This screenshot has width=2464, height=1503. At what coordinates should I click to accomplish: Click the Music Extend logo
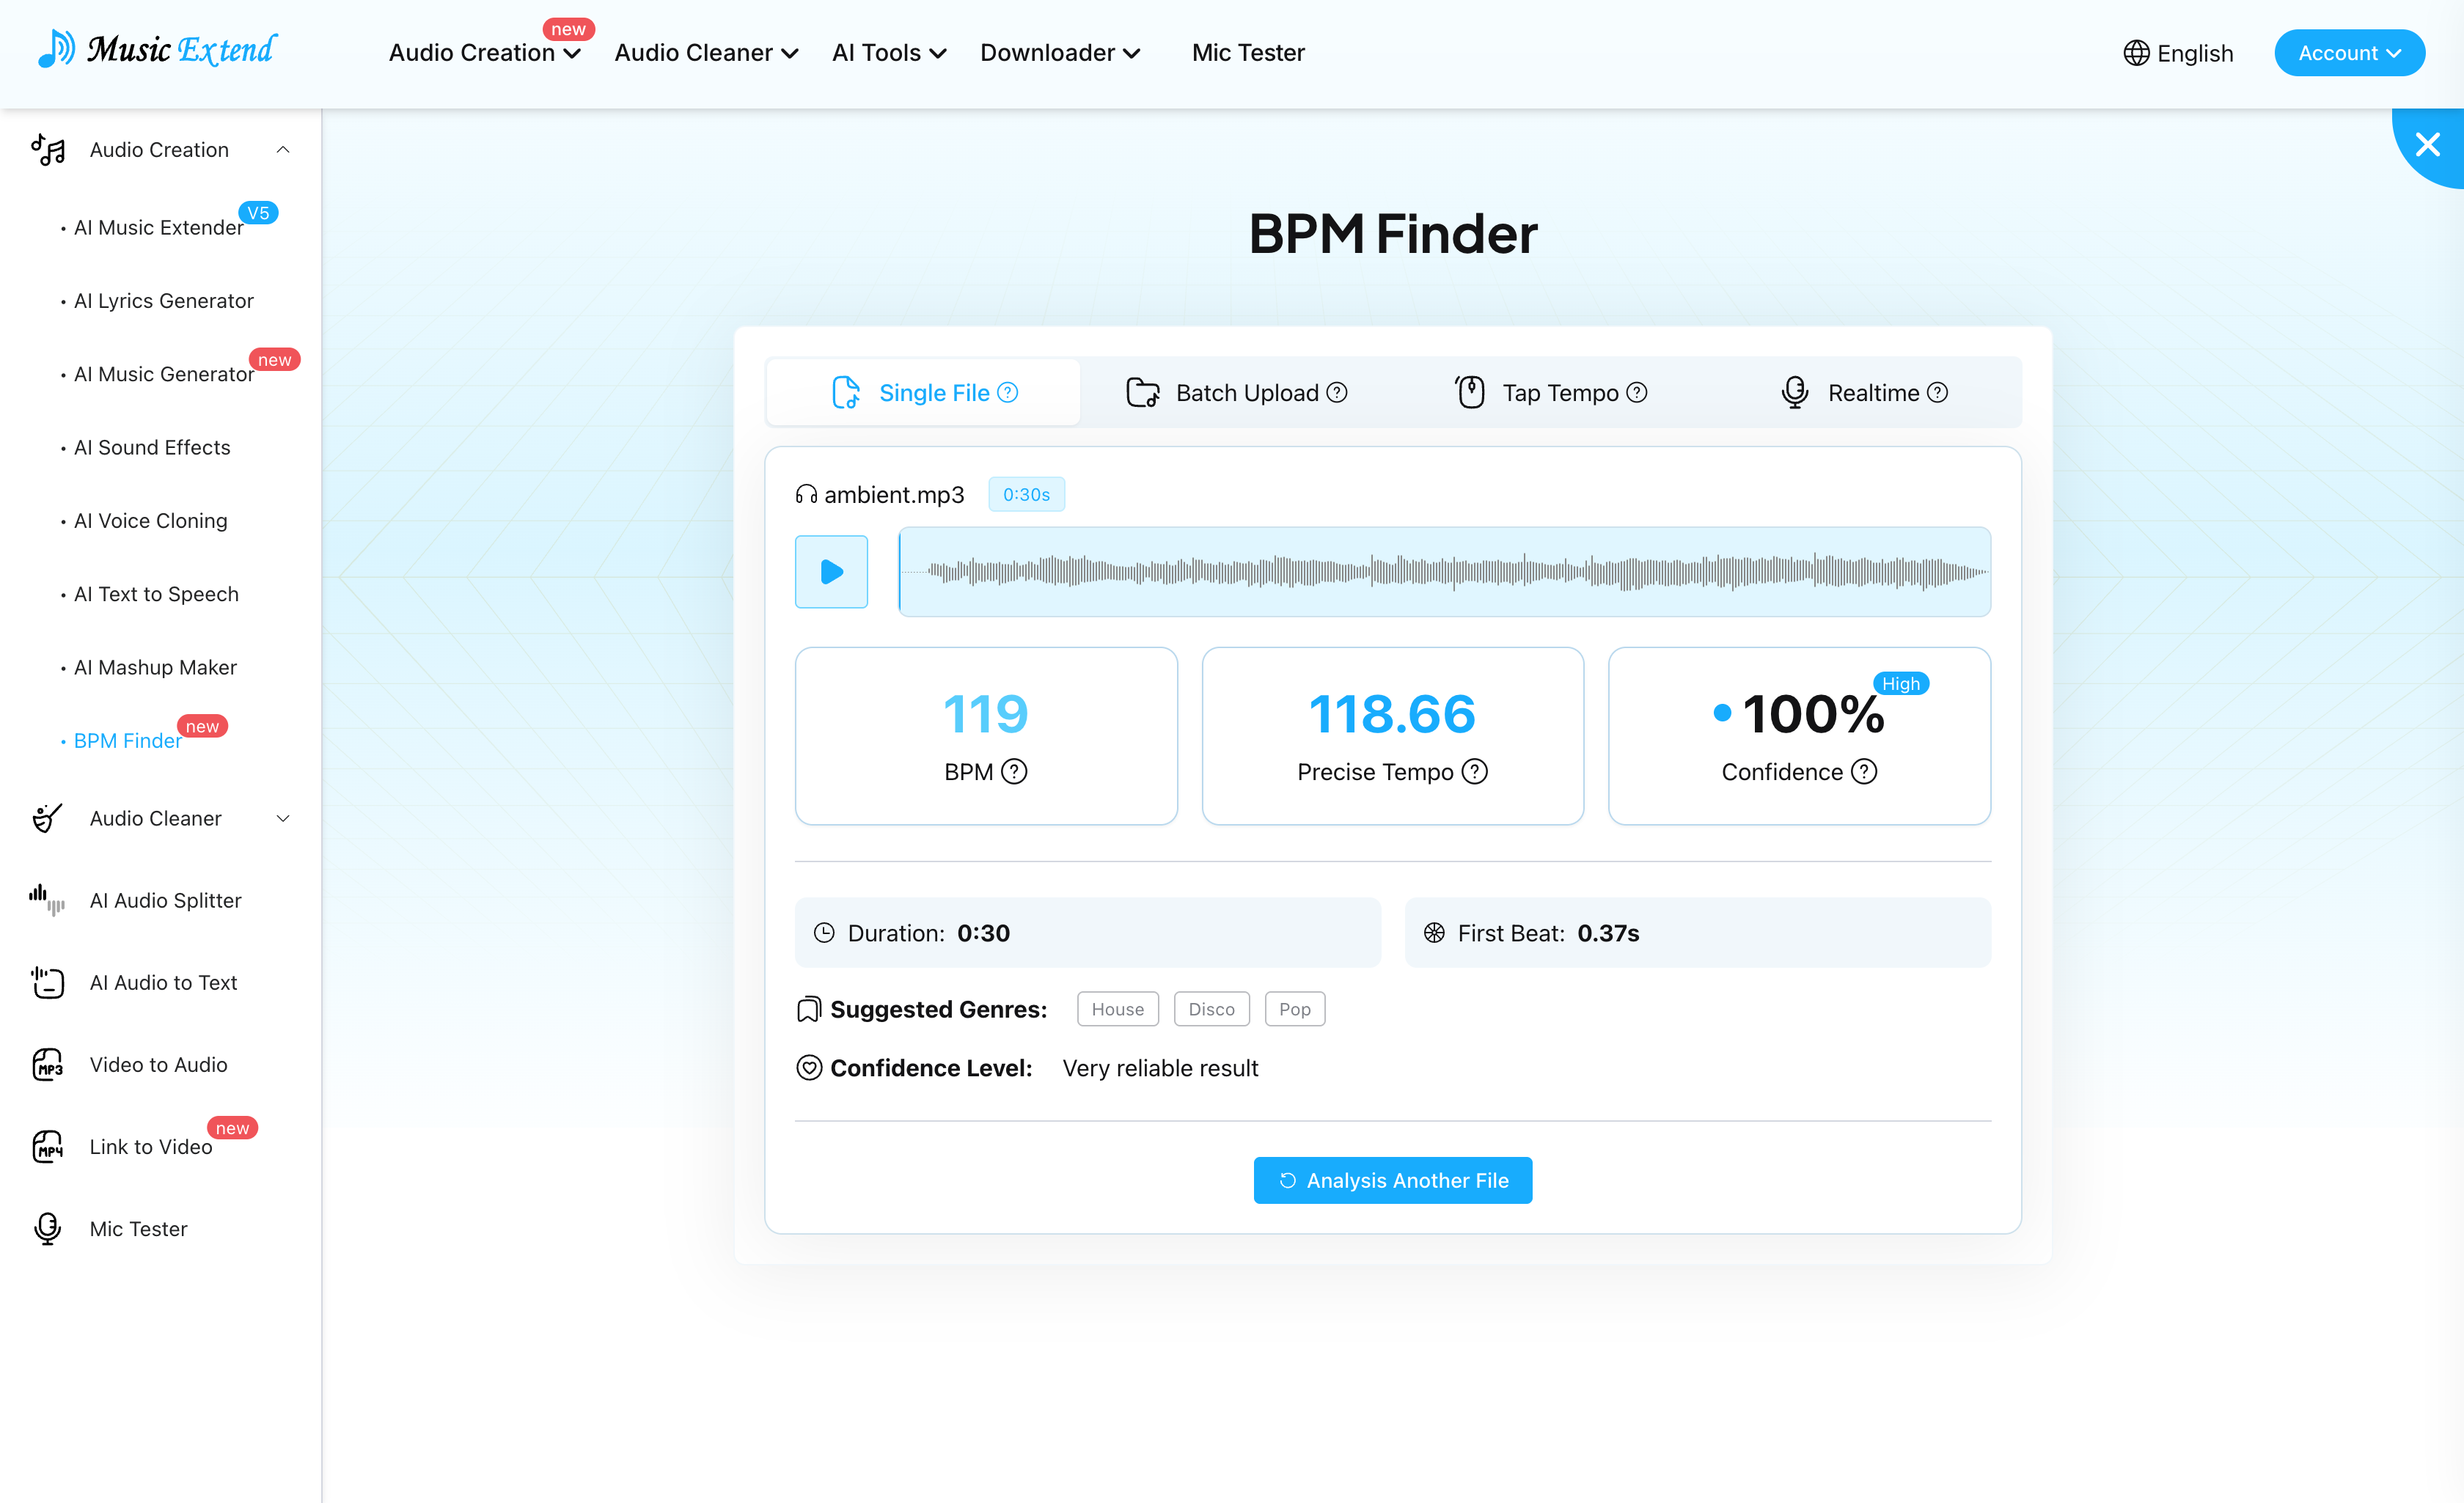tap(157, 50)
